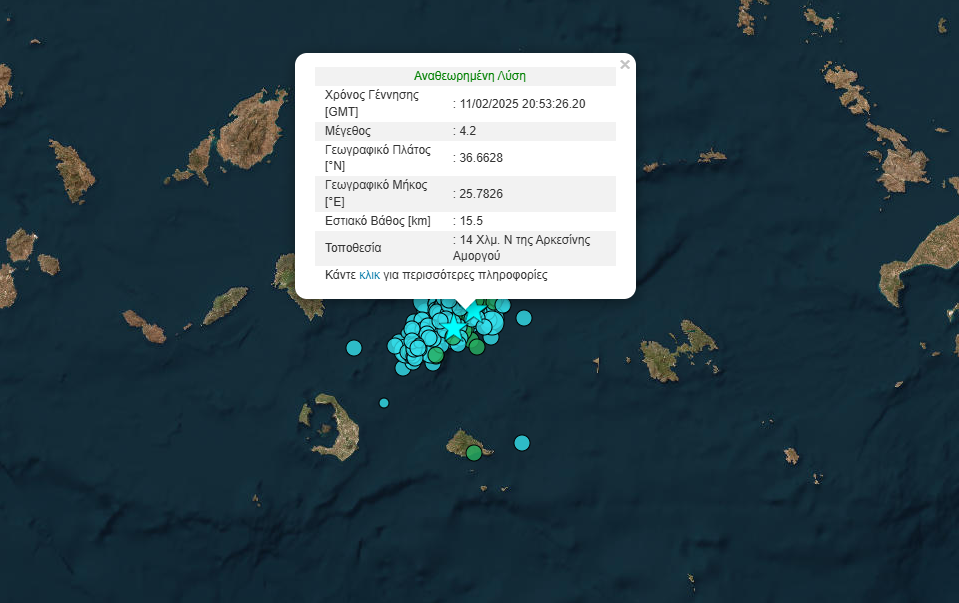Open the 'κλικ' link for more information
The image size is (959, 603).
[x=369, y=274]
